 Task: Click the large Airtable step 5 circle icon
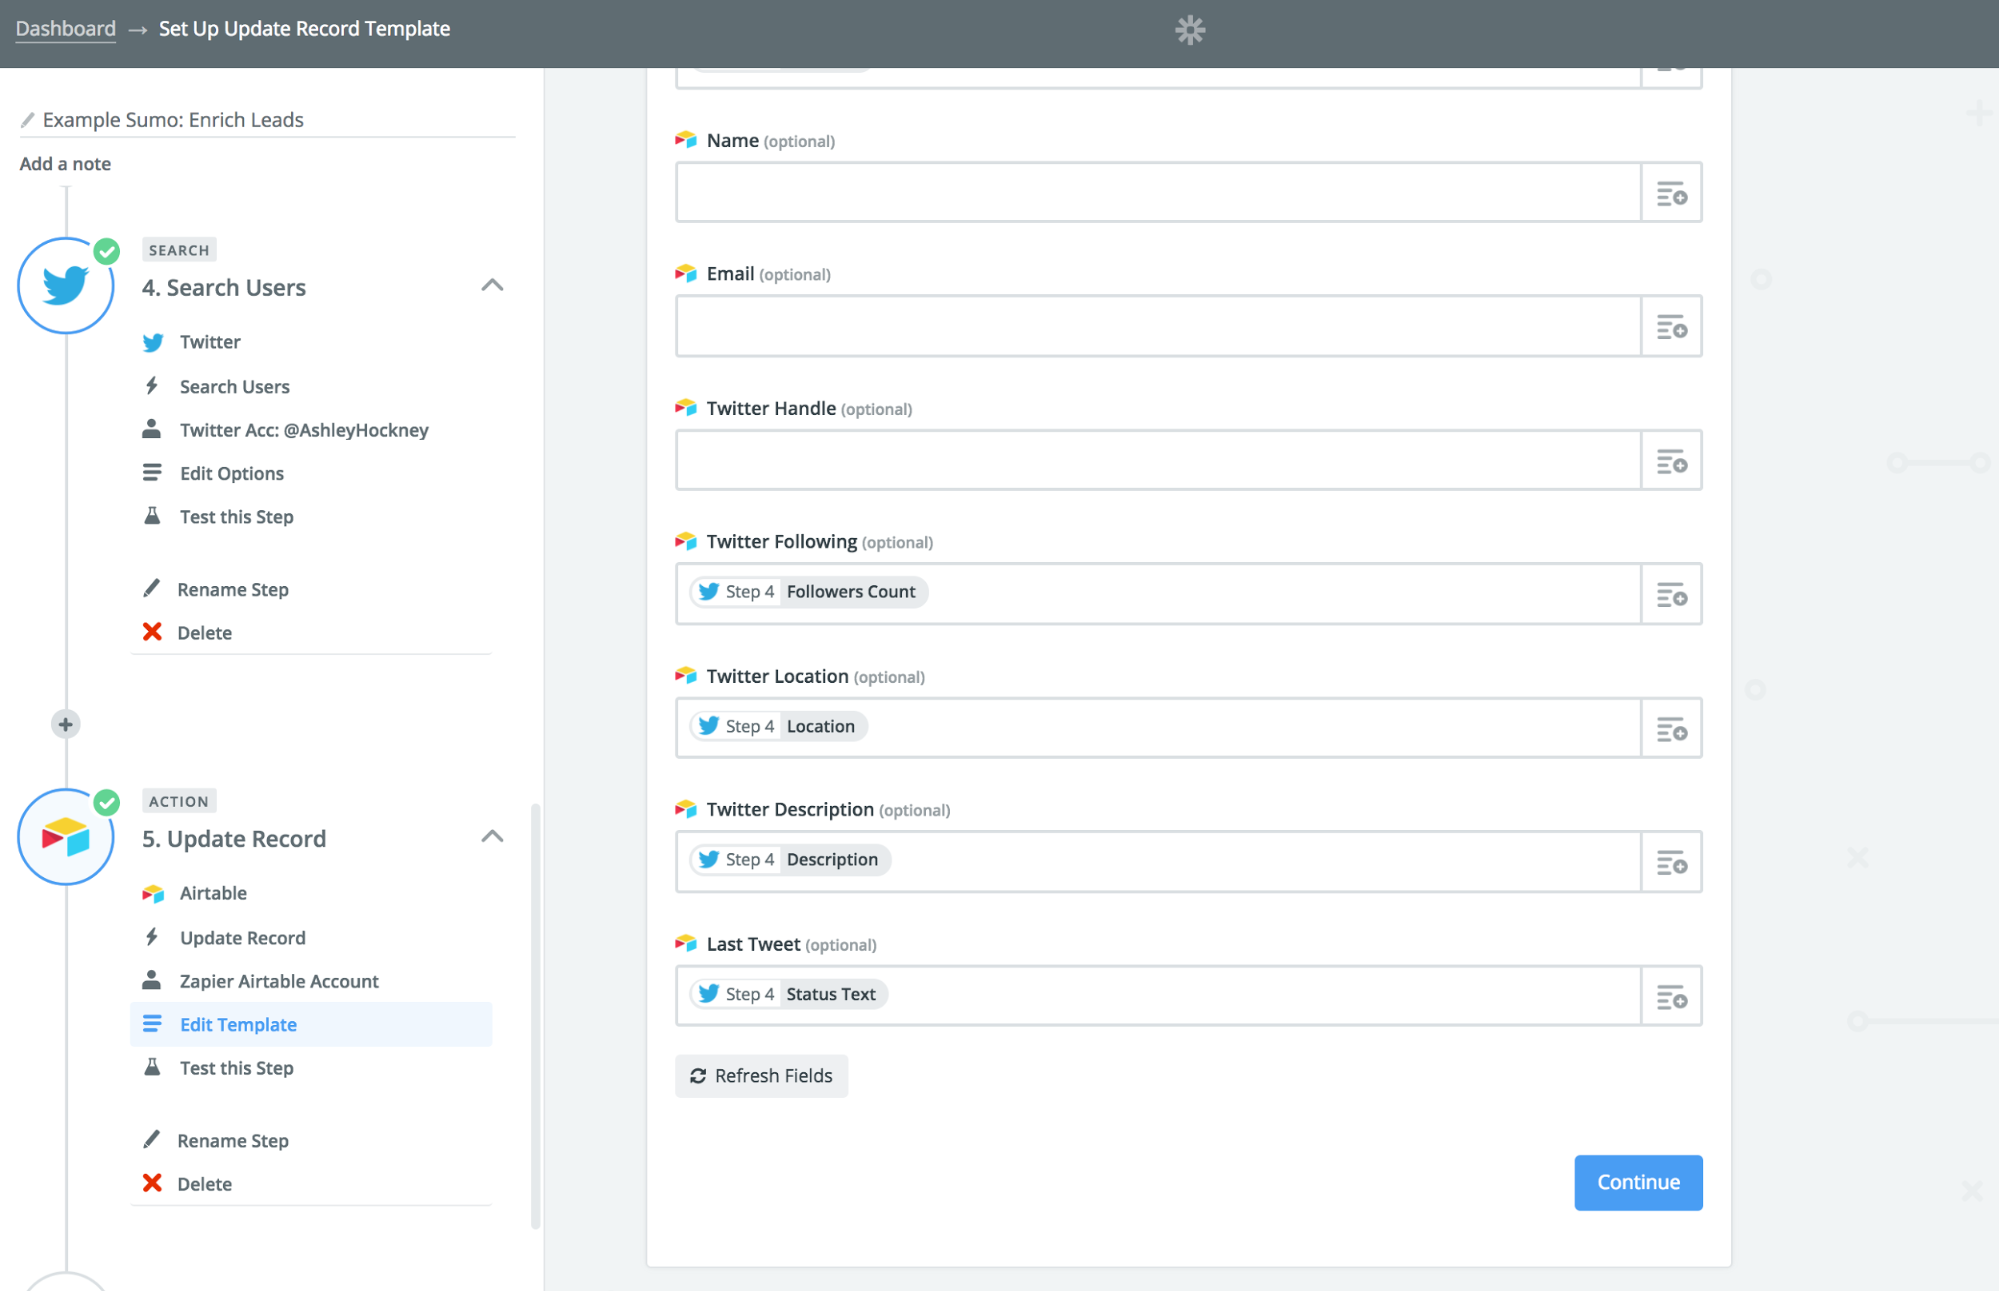tap(66, 837)
